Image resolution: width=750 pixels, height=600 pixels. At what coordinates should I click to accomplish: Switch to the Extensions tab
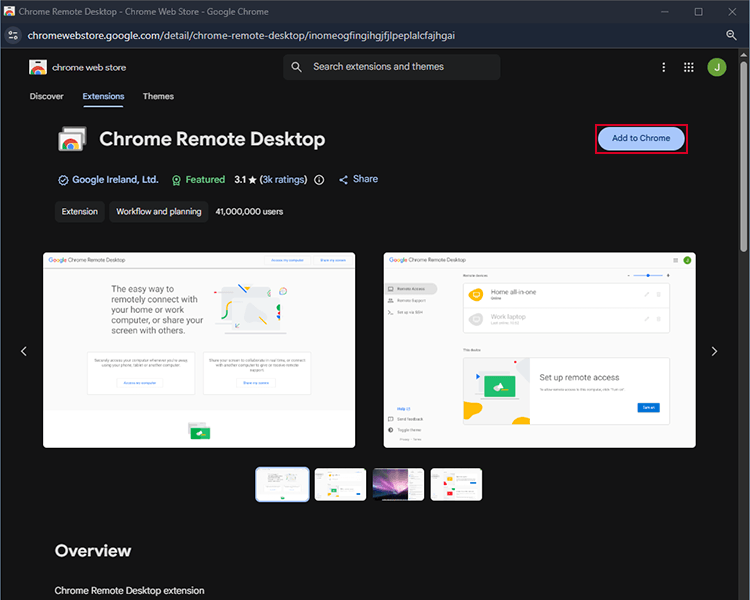[x=103, y=96]
